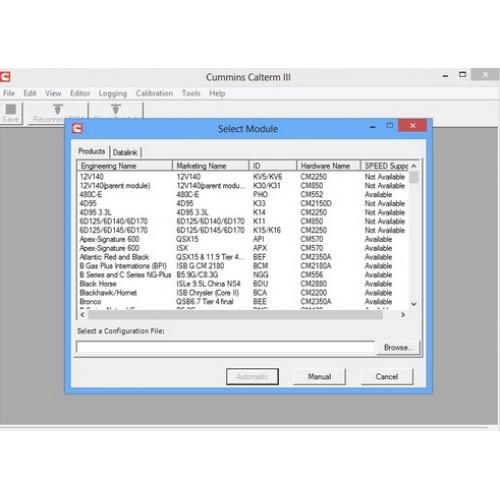Image resolution: width=500 pixels, height=500 pixels.
Task: Sort by ID column header
Action: pyautogui.click(x=273, y=166)
